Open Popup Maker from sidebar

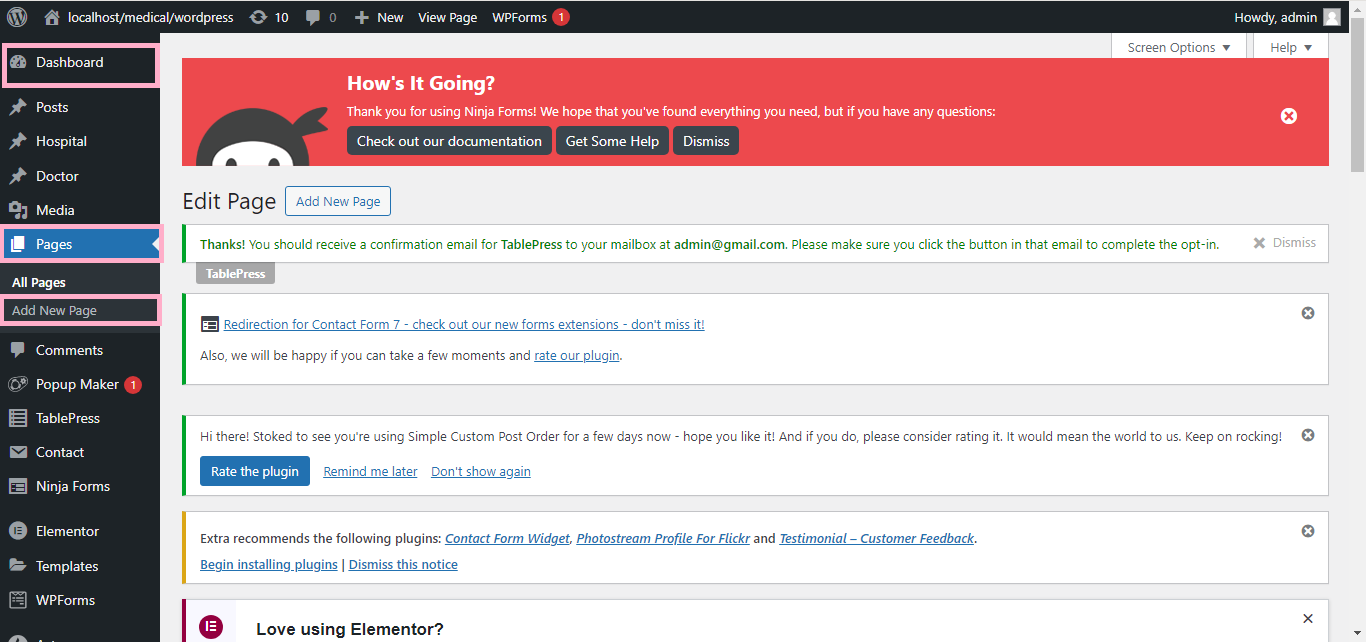[x=77, y=384]
